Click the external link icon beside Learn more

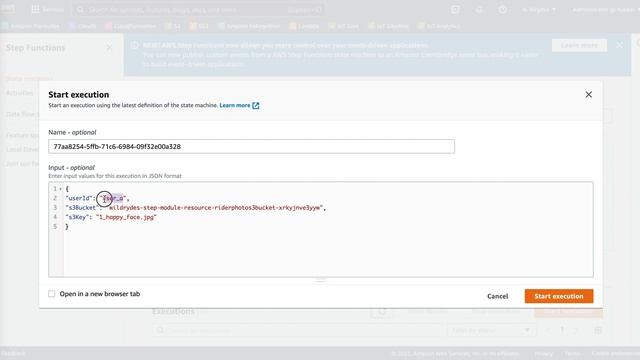(256, 105)
